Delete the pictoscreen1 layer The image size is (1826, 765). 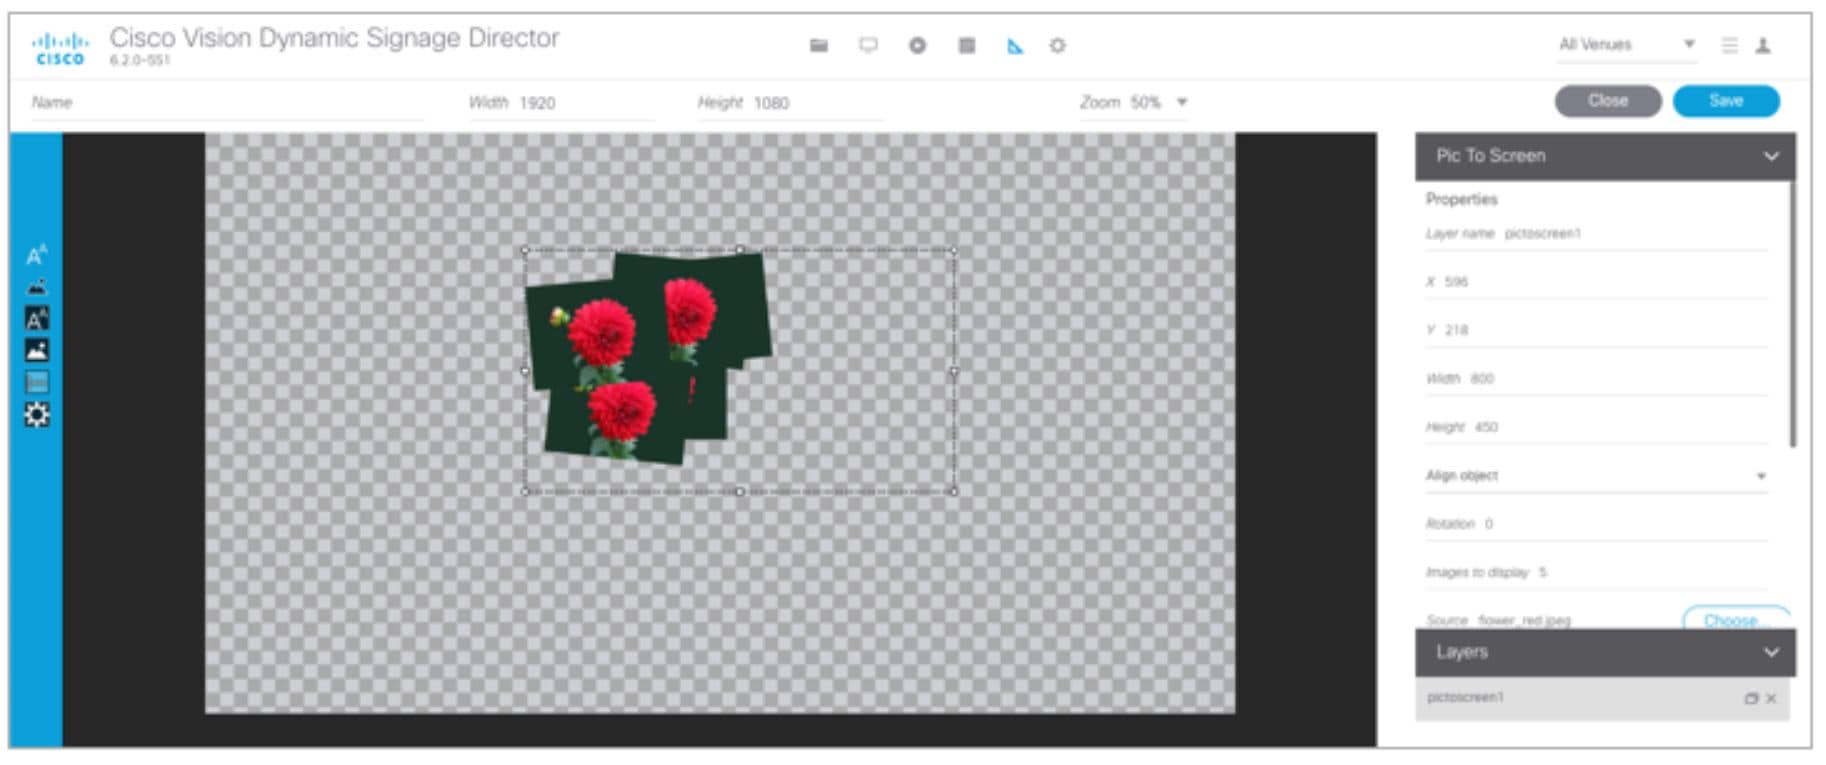point(1771,698)
